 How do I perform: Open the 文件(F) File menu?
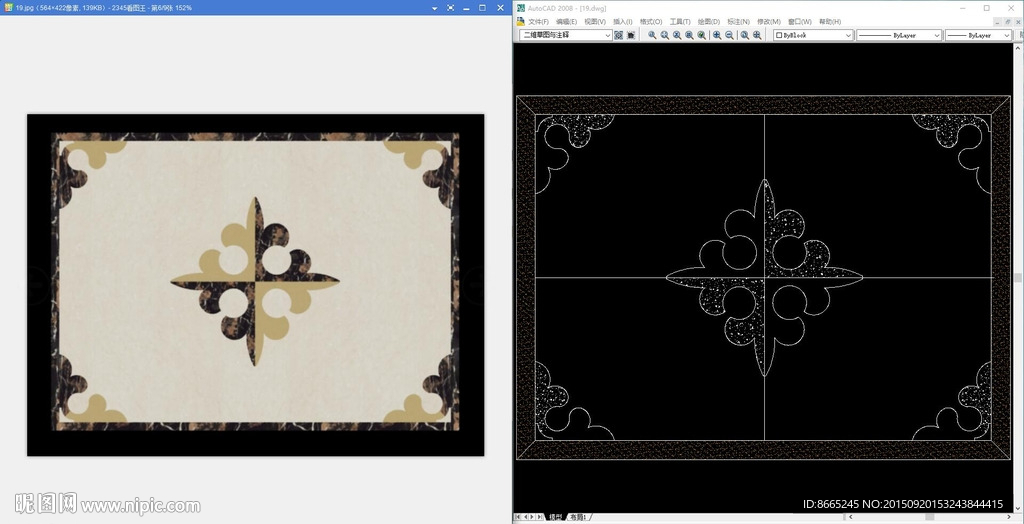(538, 21)
